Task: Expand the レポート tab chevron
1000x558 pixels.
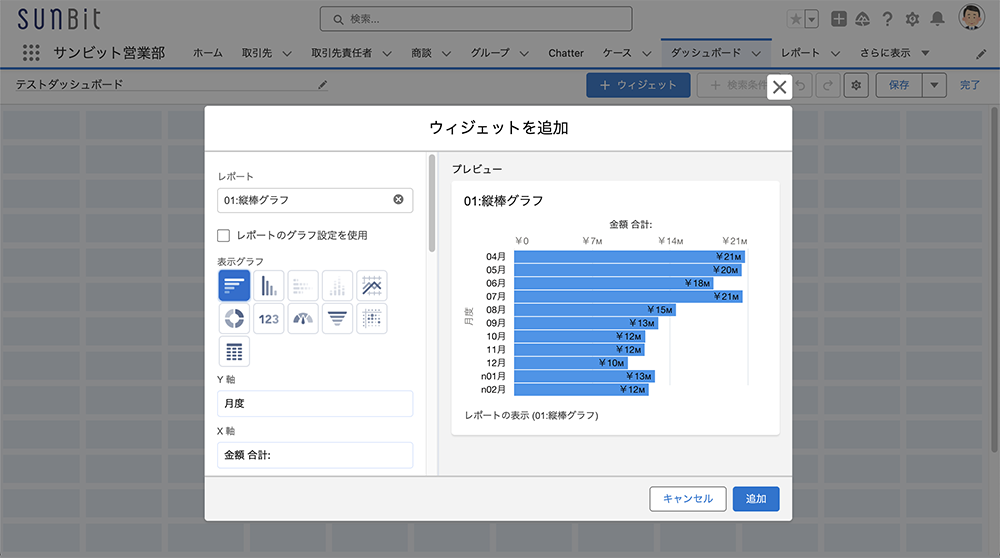Action: (835, 54)
